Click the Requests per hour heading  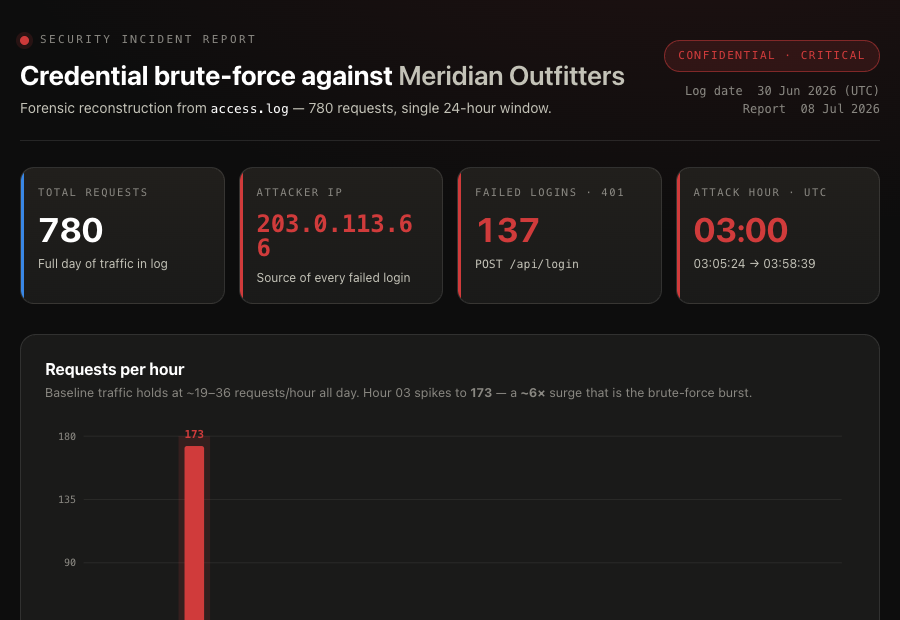click(115, 369)
